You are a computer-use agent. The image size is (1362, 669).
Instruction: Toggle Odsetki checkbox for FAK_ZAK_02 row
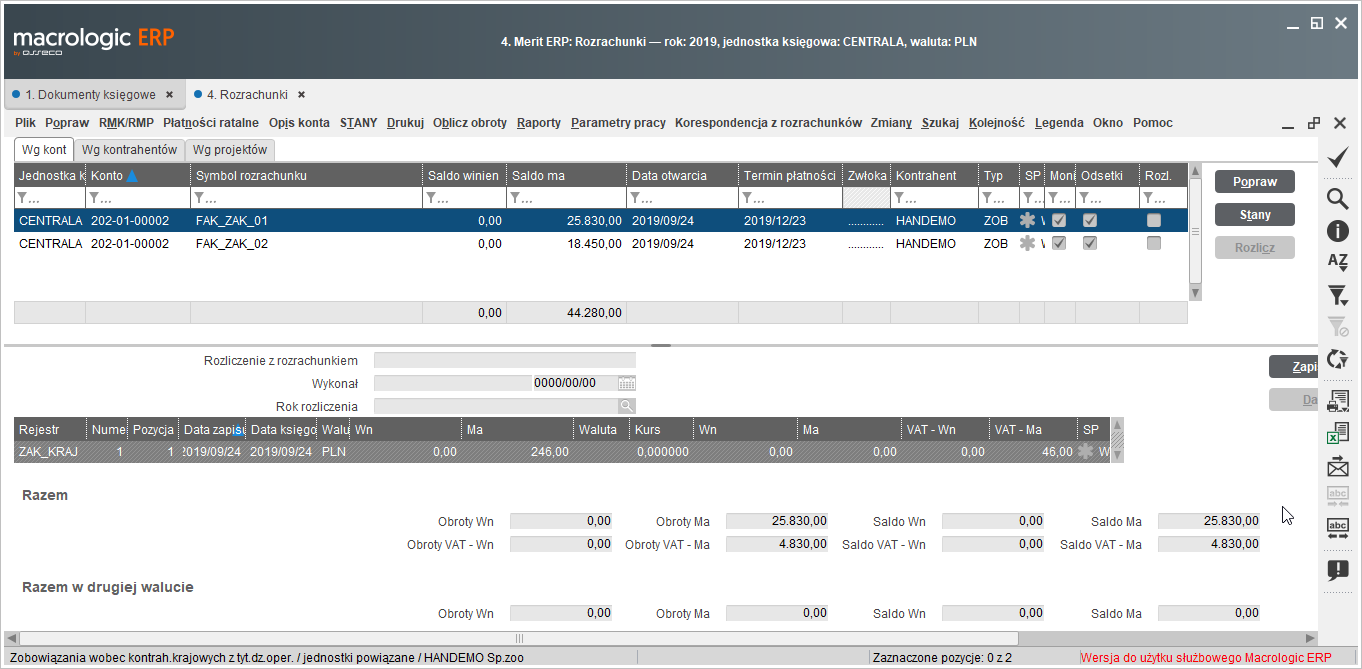[1090, 243]
